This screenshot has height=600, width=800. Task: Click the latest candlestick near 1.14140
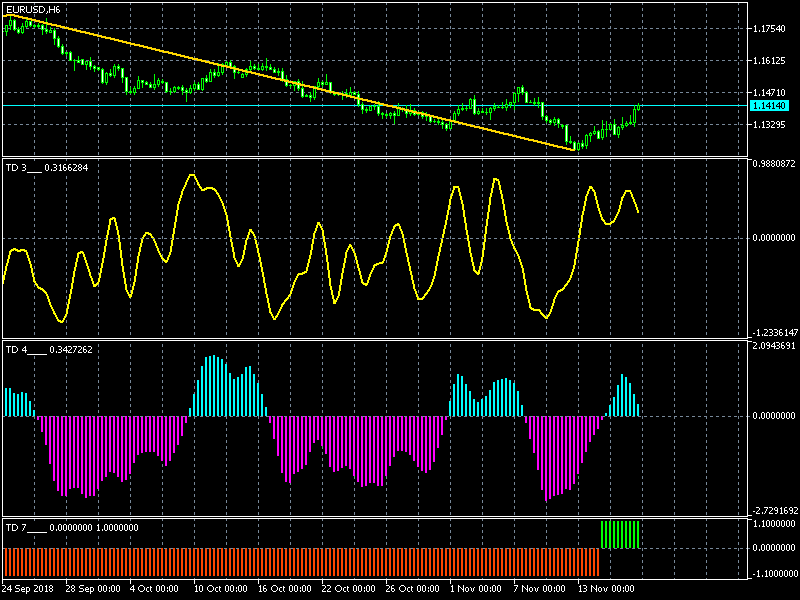(638, 107)
